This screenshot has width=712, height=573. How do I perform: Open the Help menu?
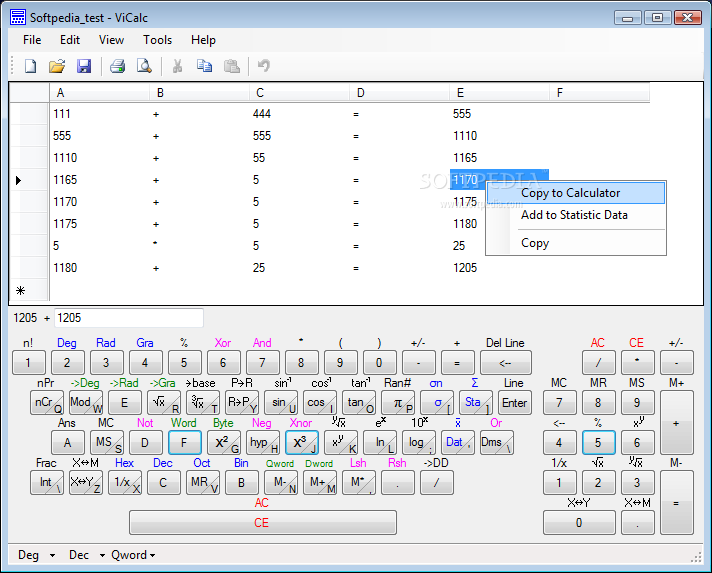(203, 40)
